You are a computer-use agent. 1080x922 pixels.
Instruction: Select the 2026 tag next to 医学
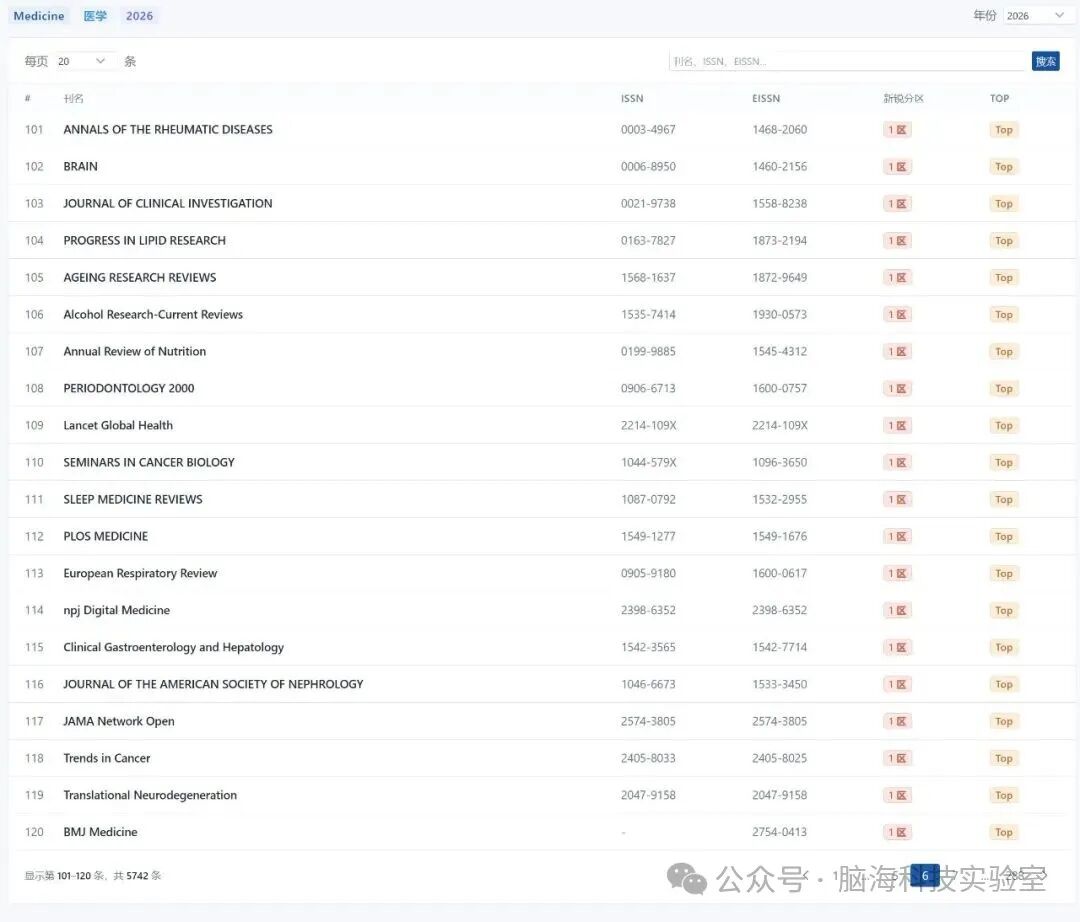point(139,16)
